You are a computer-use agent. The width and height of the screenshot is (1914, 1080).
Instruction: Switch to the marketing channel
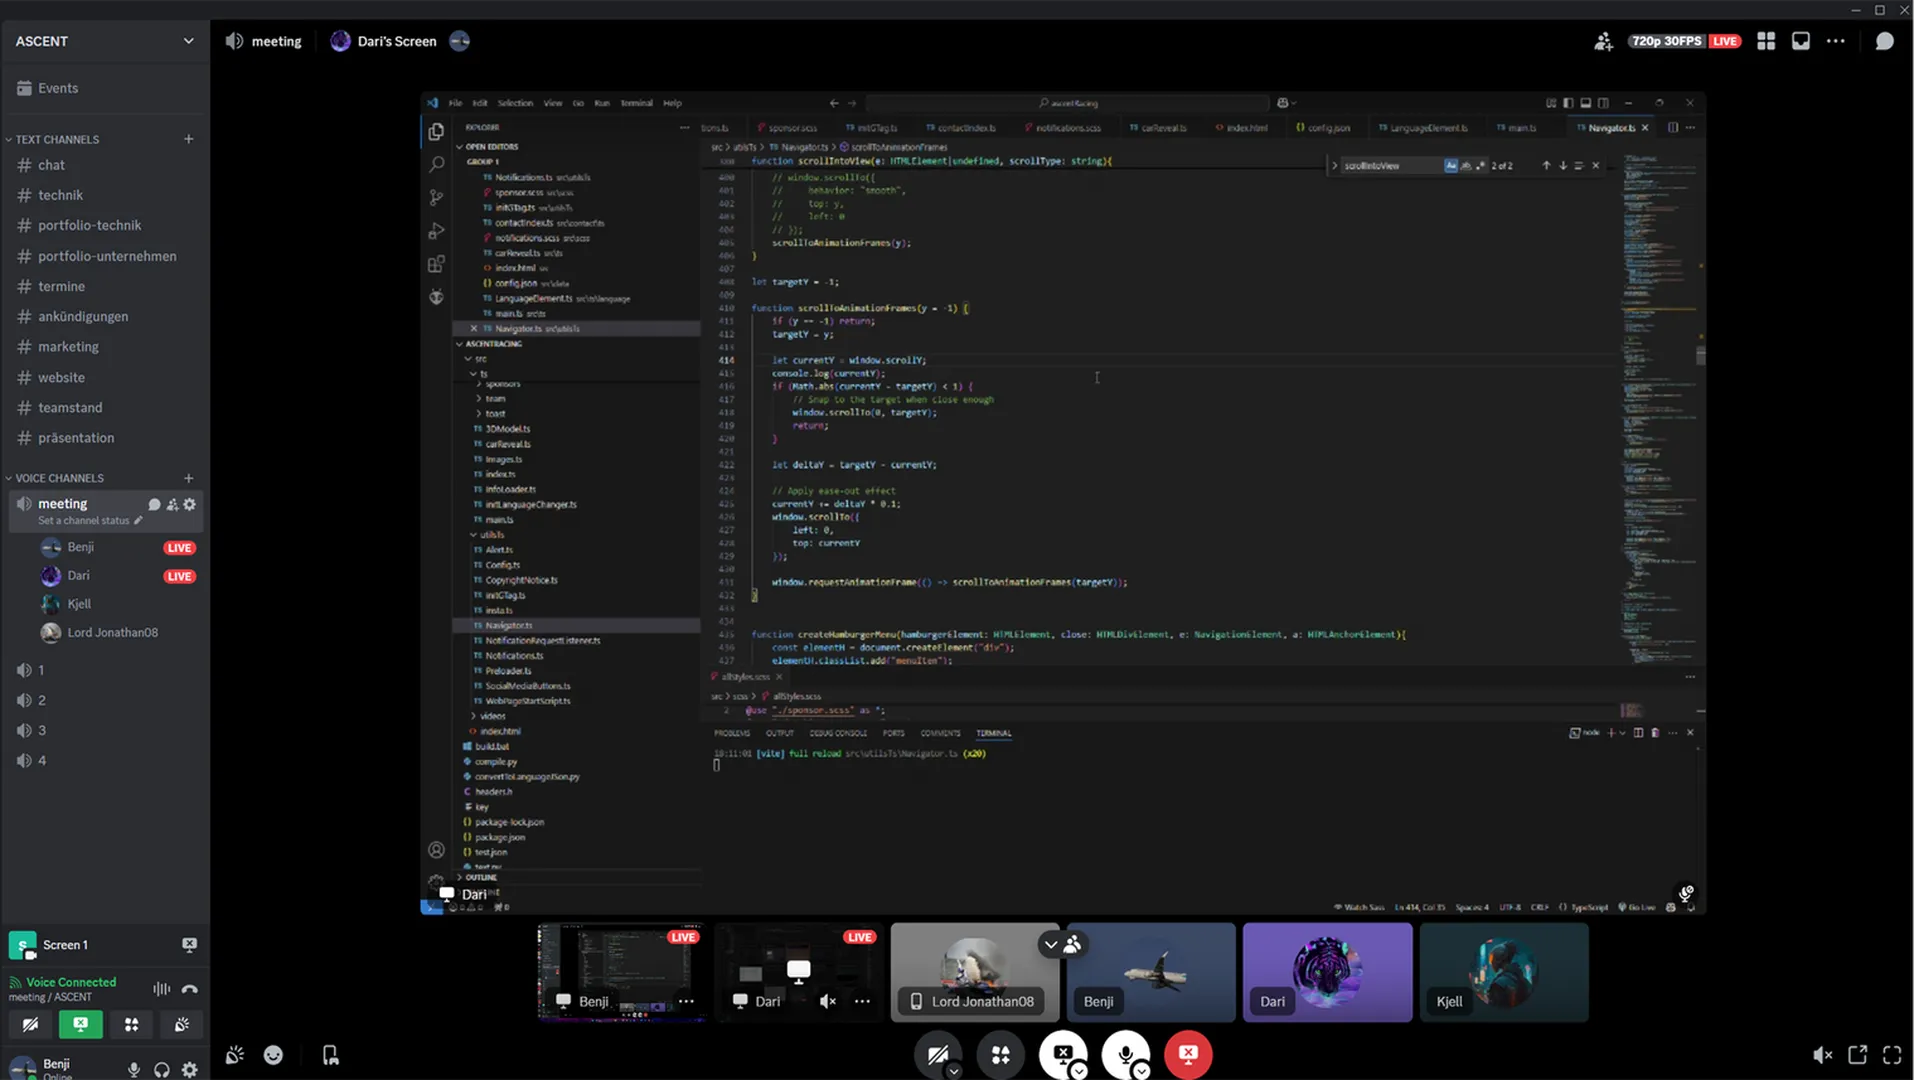point(68,346)
